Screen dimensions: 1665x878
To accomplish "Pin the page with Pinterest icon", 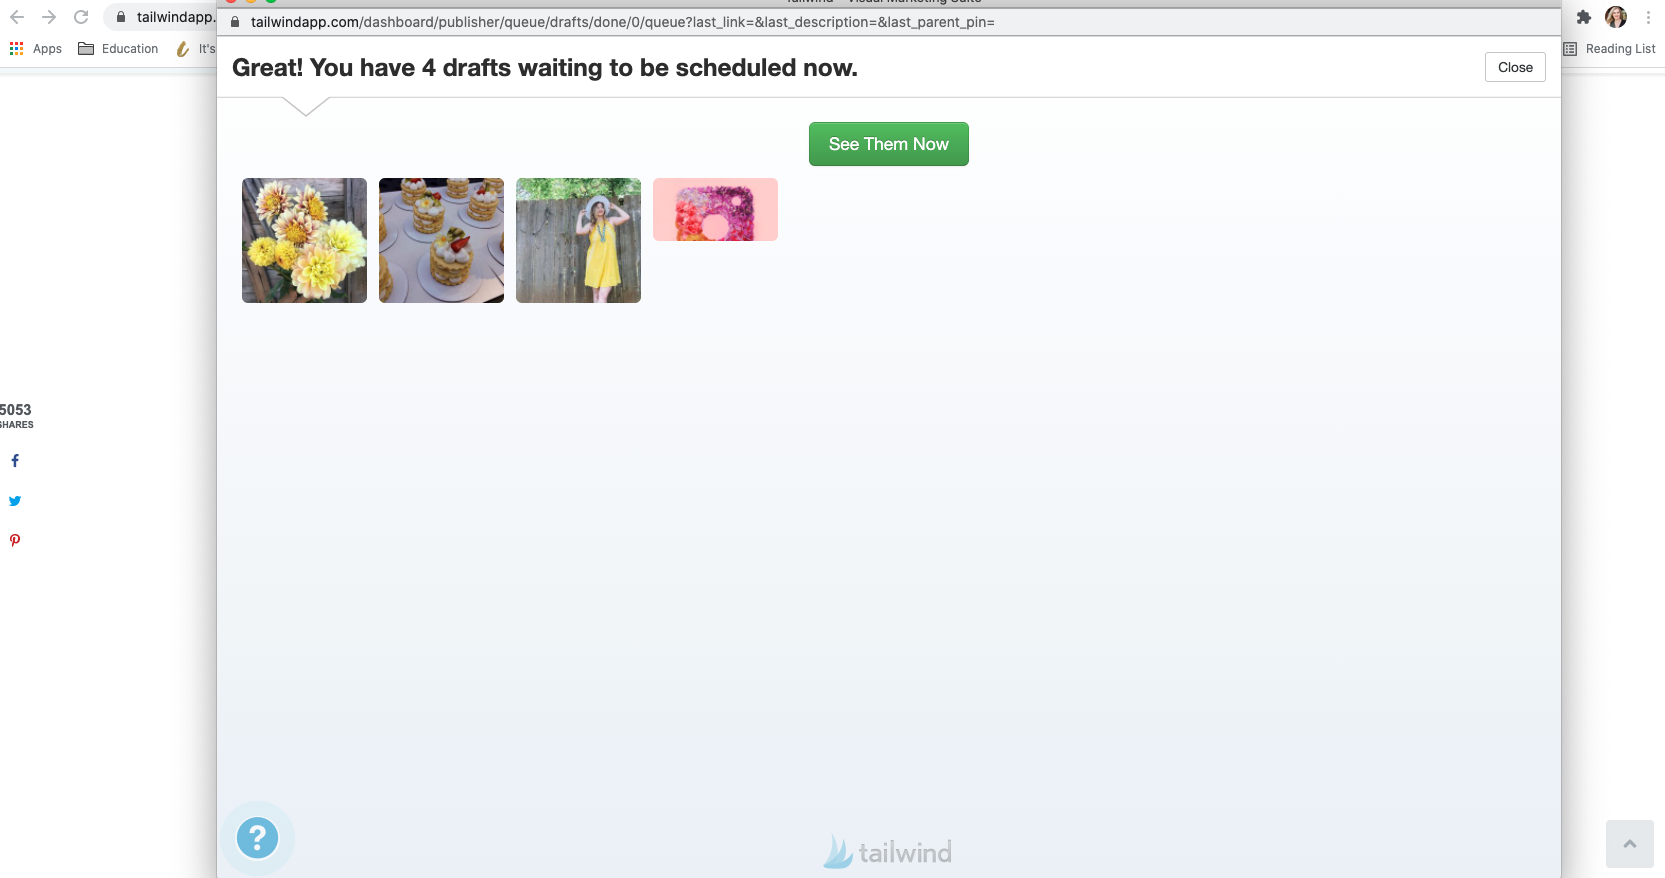I will 15,541.
